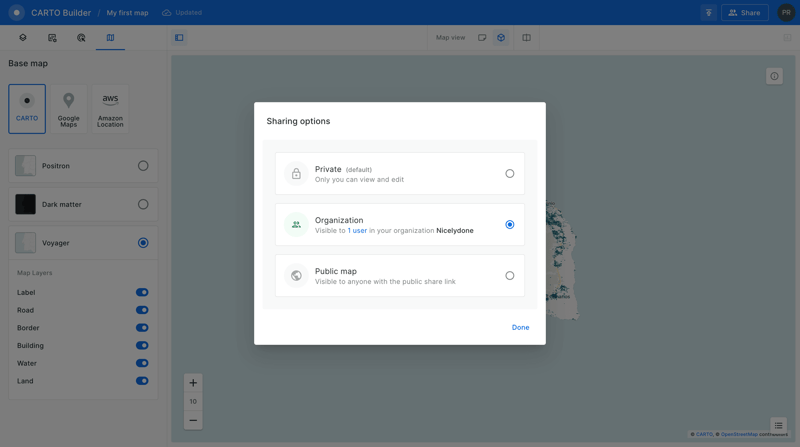The height and width of the screenshot is (447, 800).
Task: Open the Interactions tab icon
Action: point(81,38)
